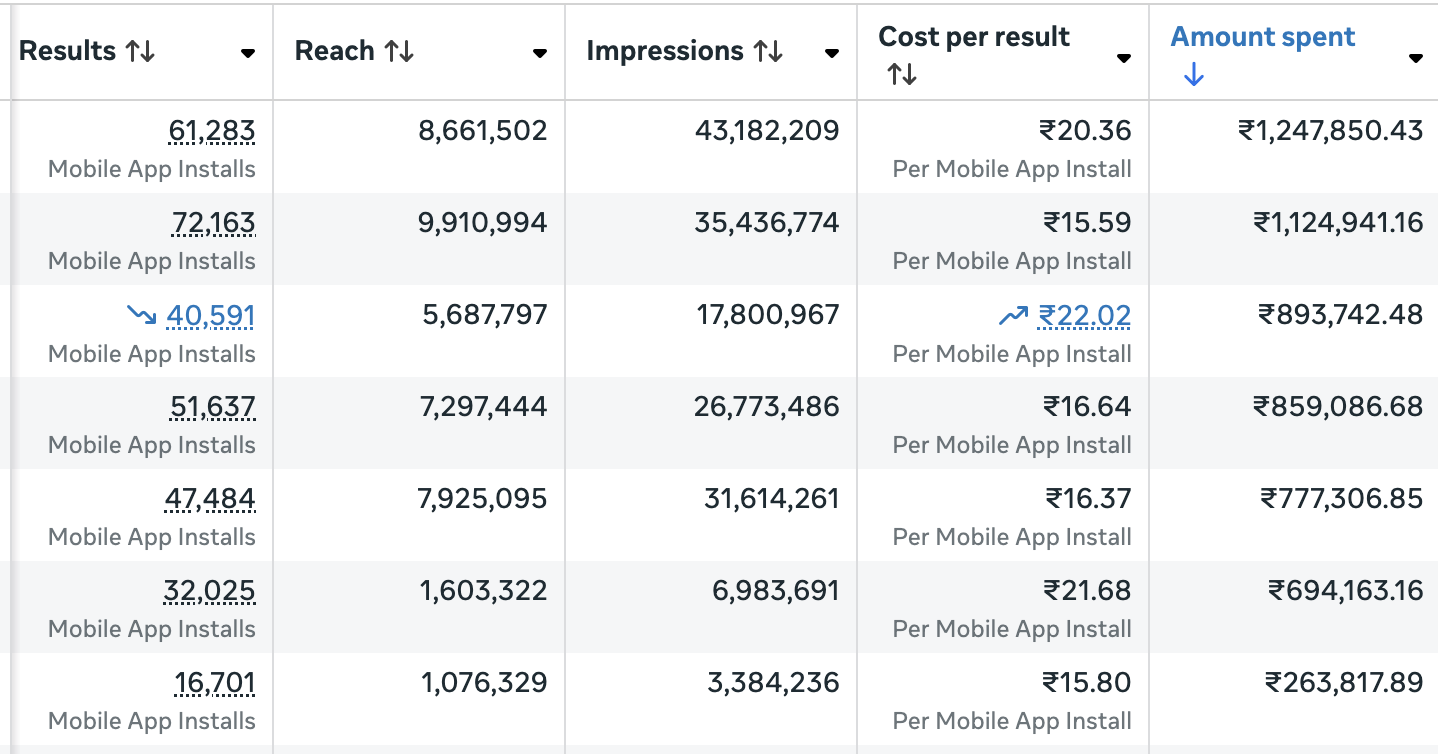
Task: Open Cost per result column dropdown
Action: point(1124,58)
